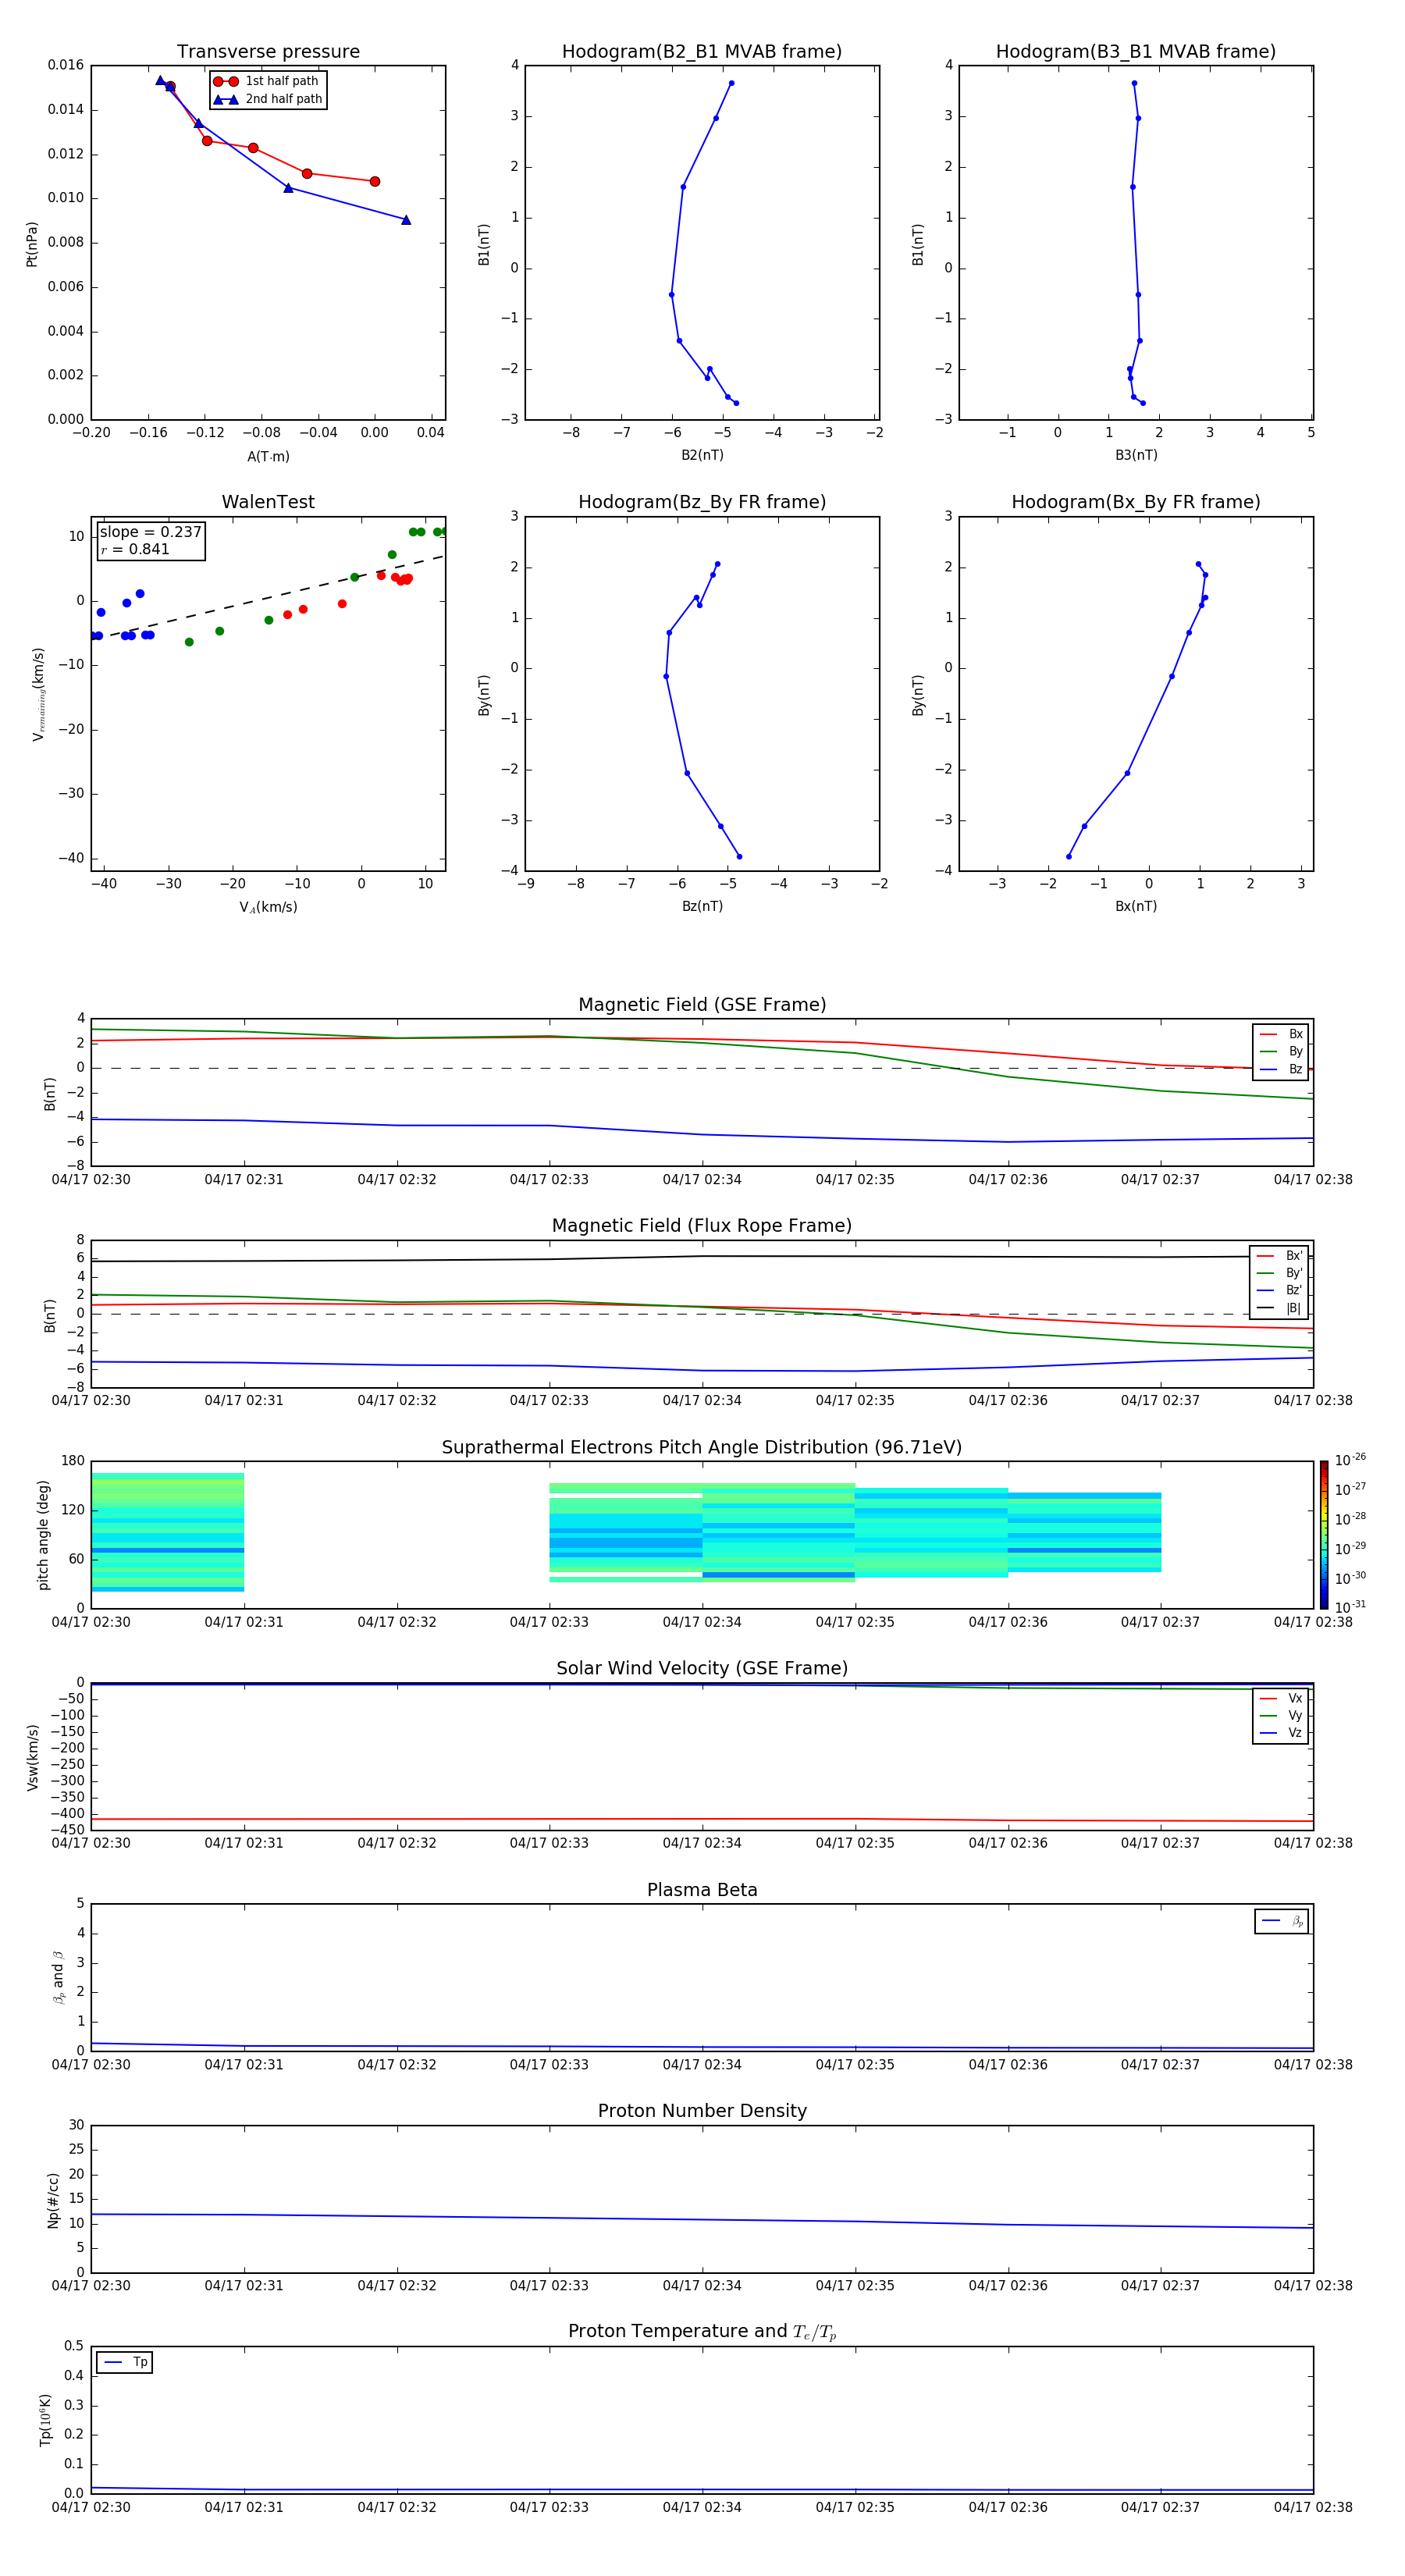Click 'Vx' in solar wind legend

pos(1282,1698)
